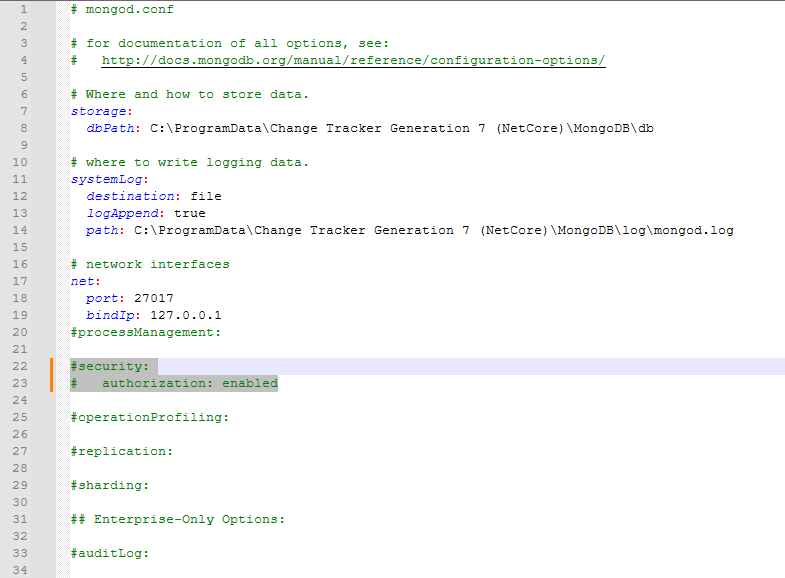785x578 pixels.
Task: Click the authorization: enabled comment text
Action: pyautogui.click(x=190, y=383)
